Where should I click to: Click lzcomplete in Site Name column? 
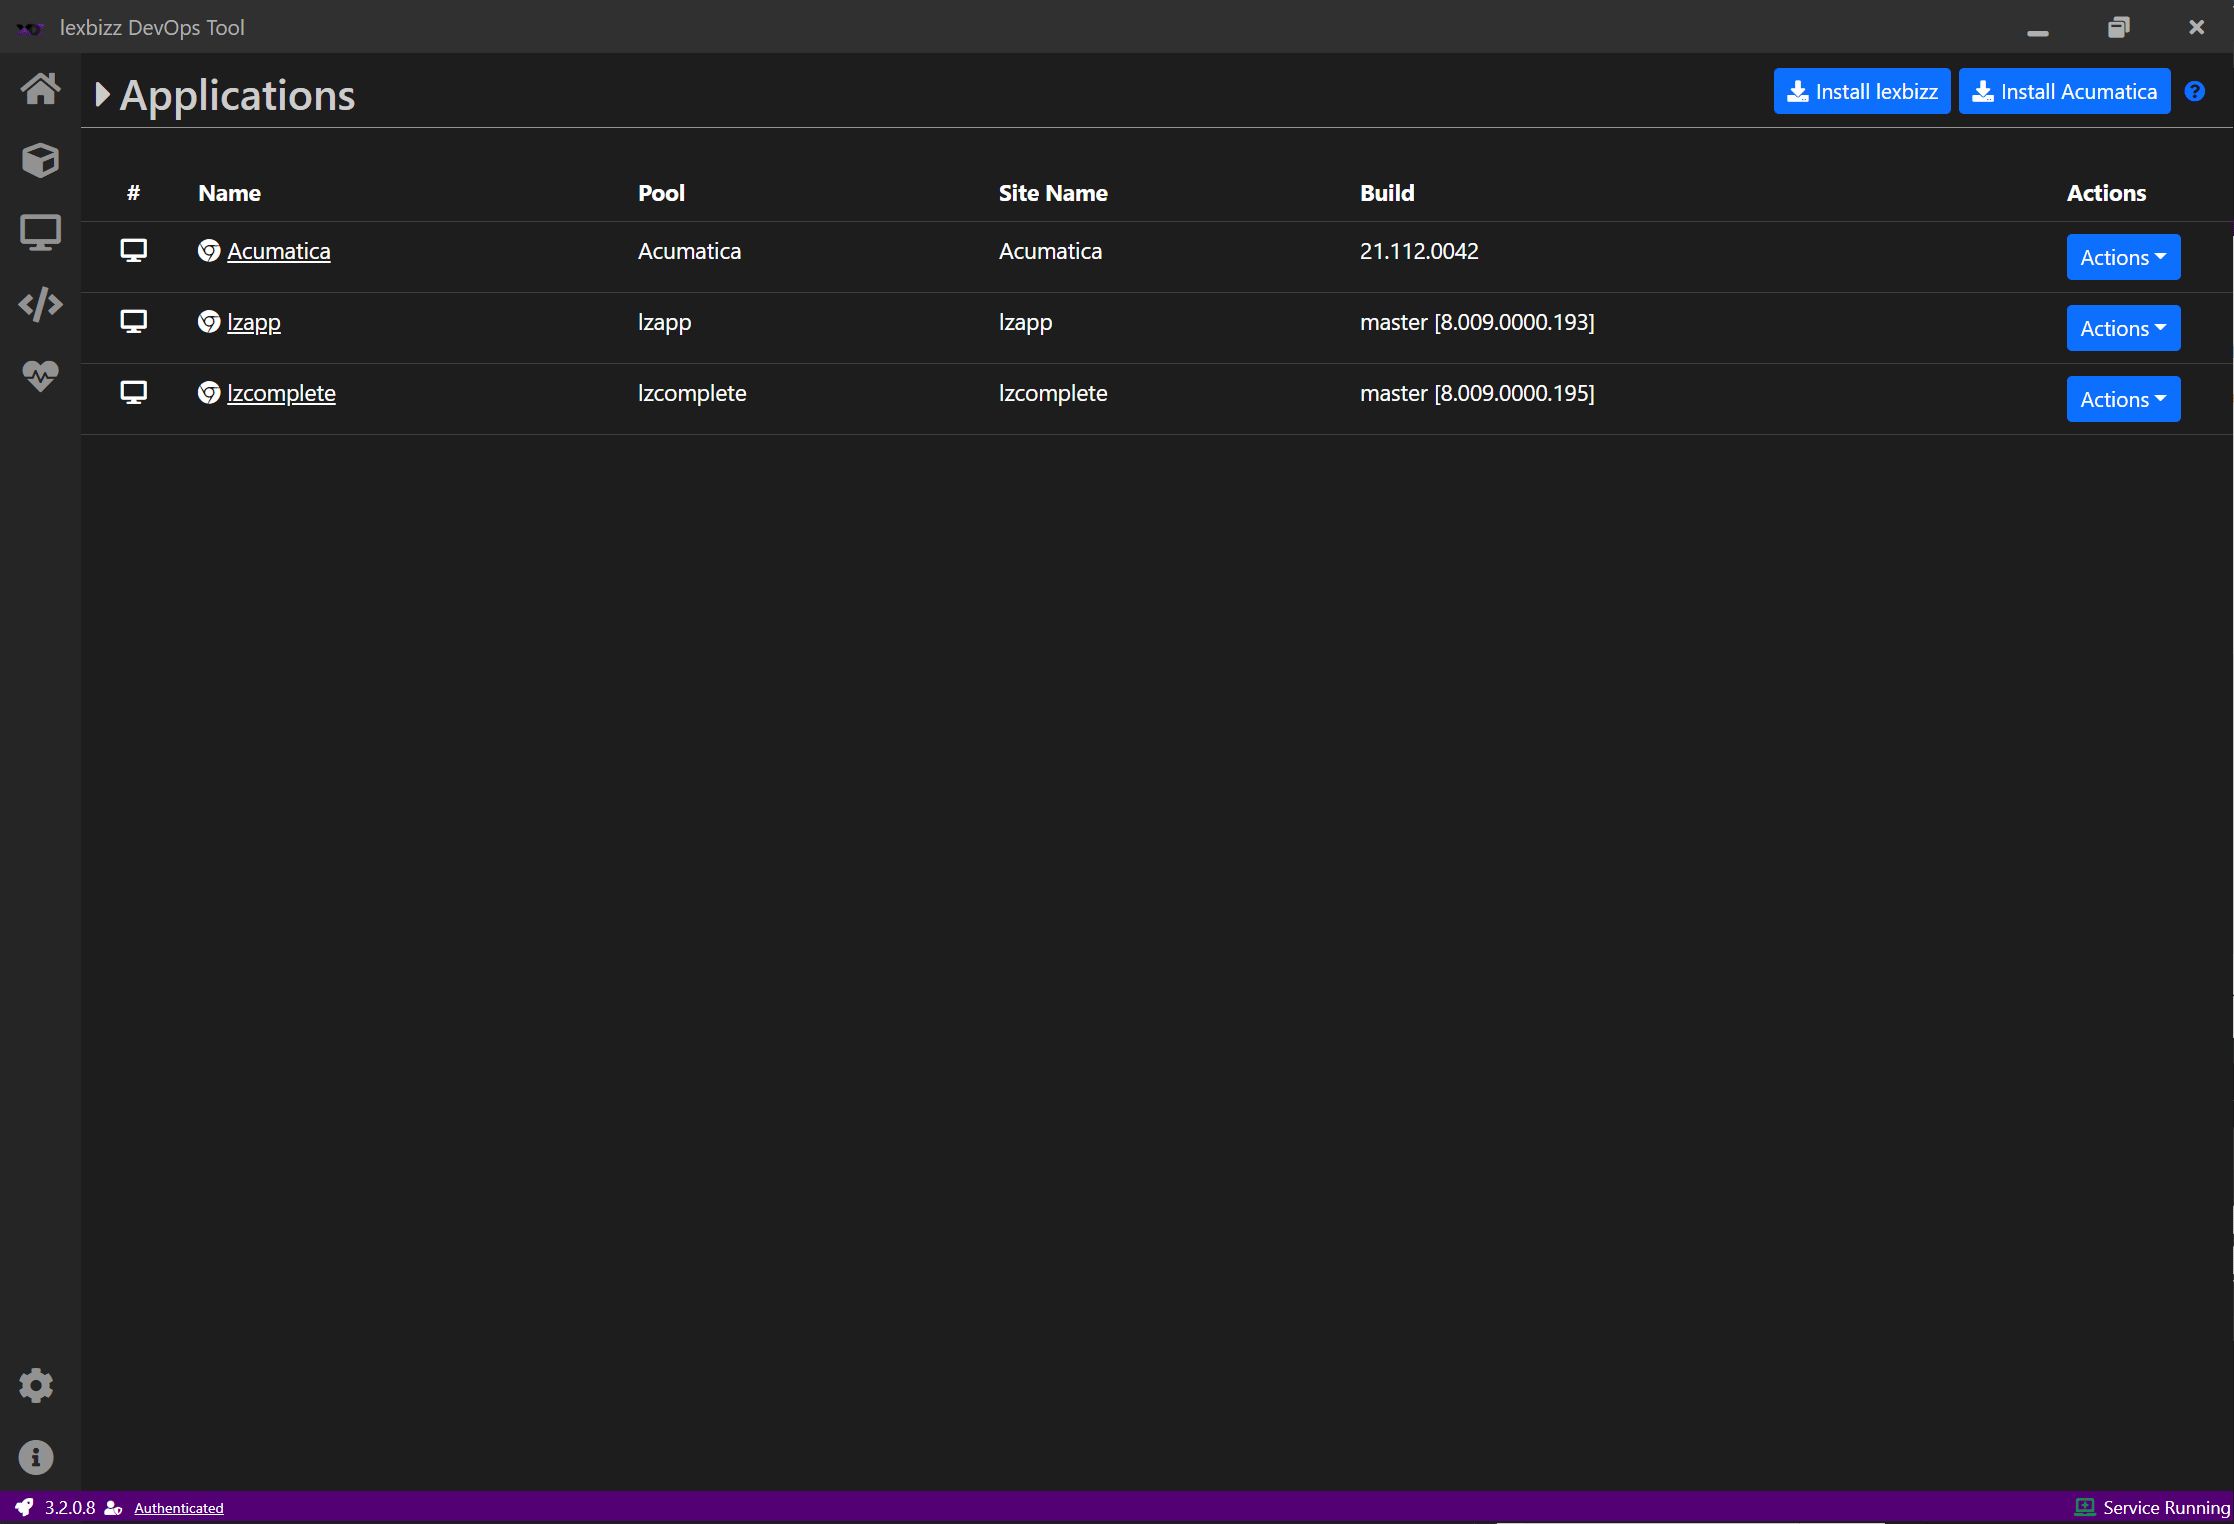(x=1053, y=393)
